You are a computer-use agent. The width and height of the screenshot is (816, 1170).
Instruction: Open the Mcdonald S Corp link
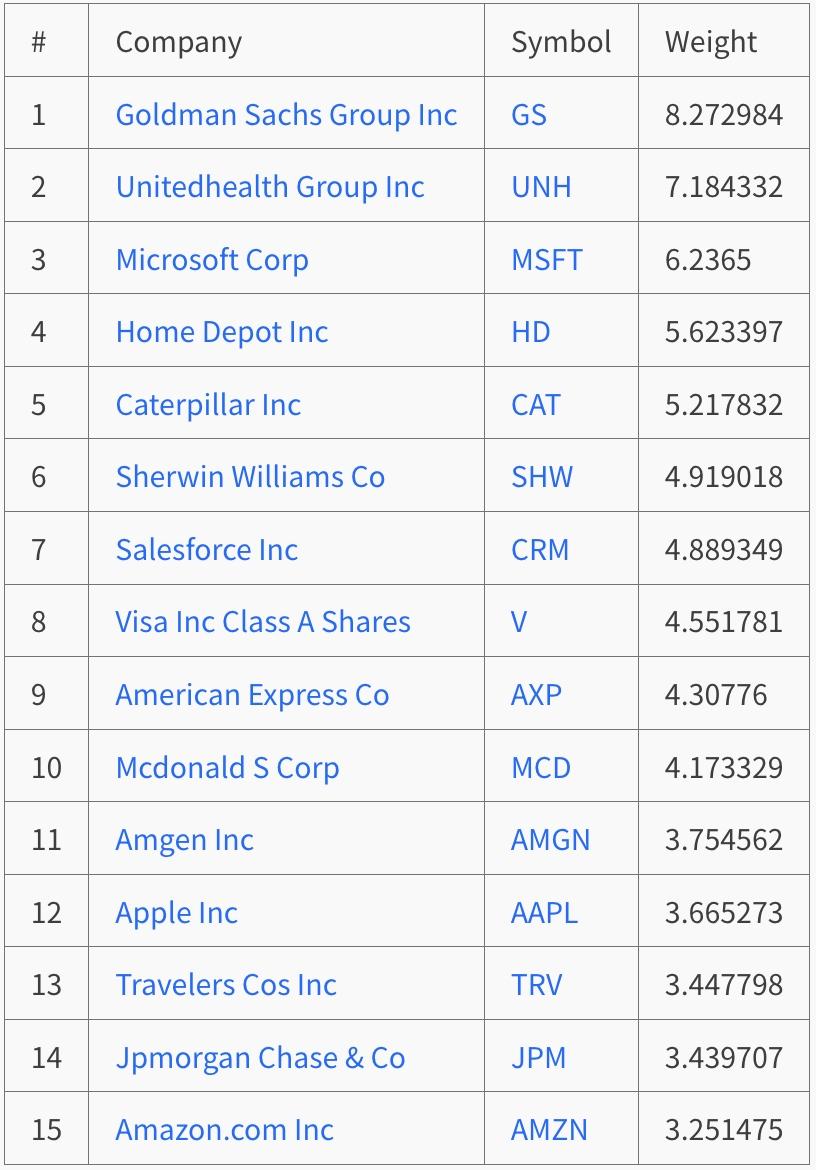[227, 768]
